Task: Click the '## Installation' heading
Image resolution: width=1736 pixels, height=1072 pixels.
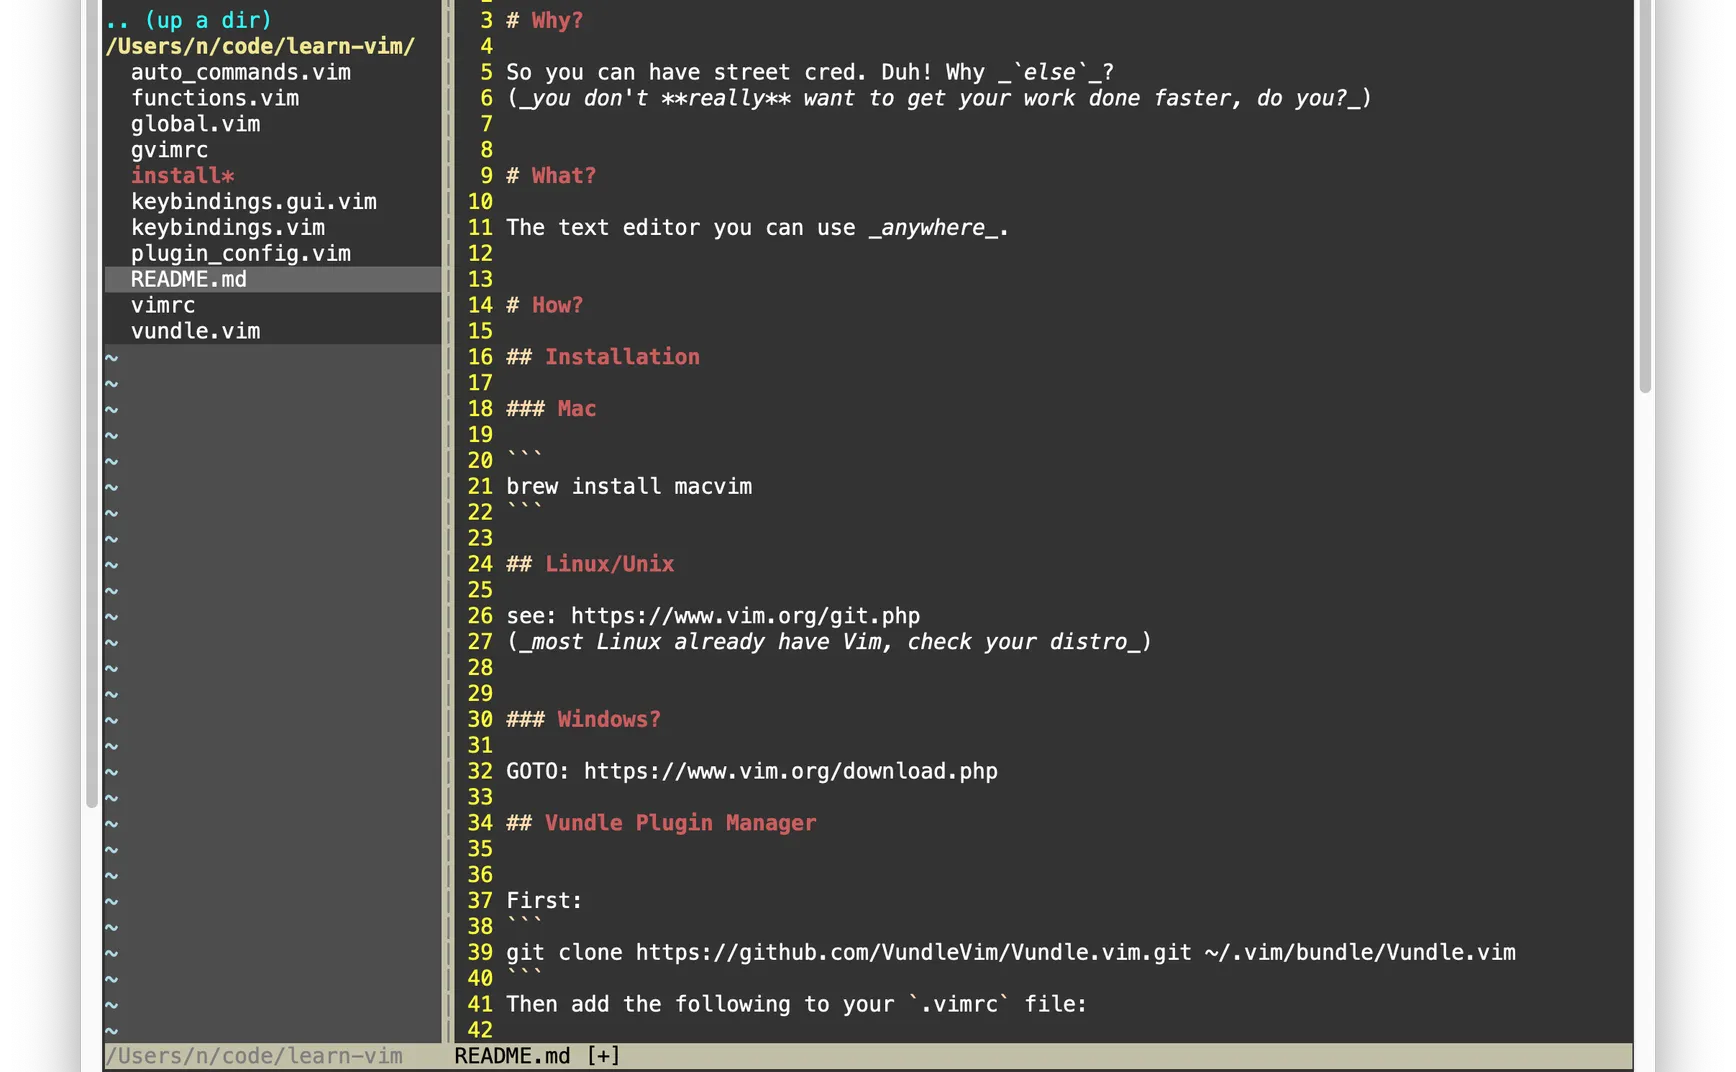Action: click(603, 357)
